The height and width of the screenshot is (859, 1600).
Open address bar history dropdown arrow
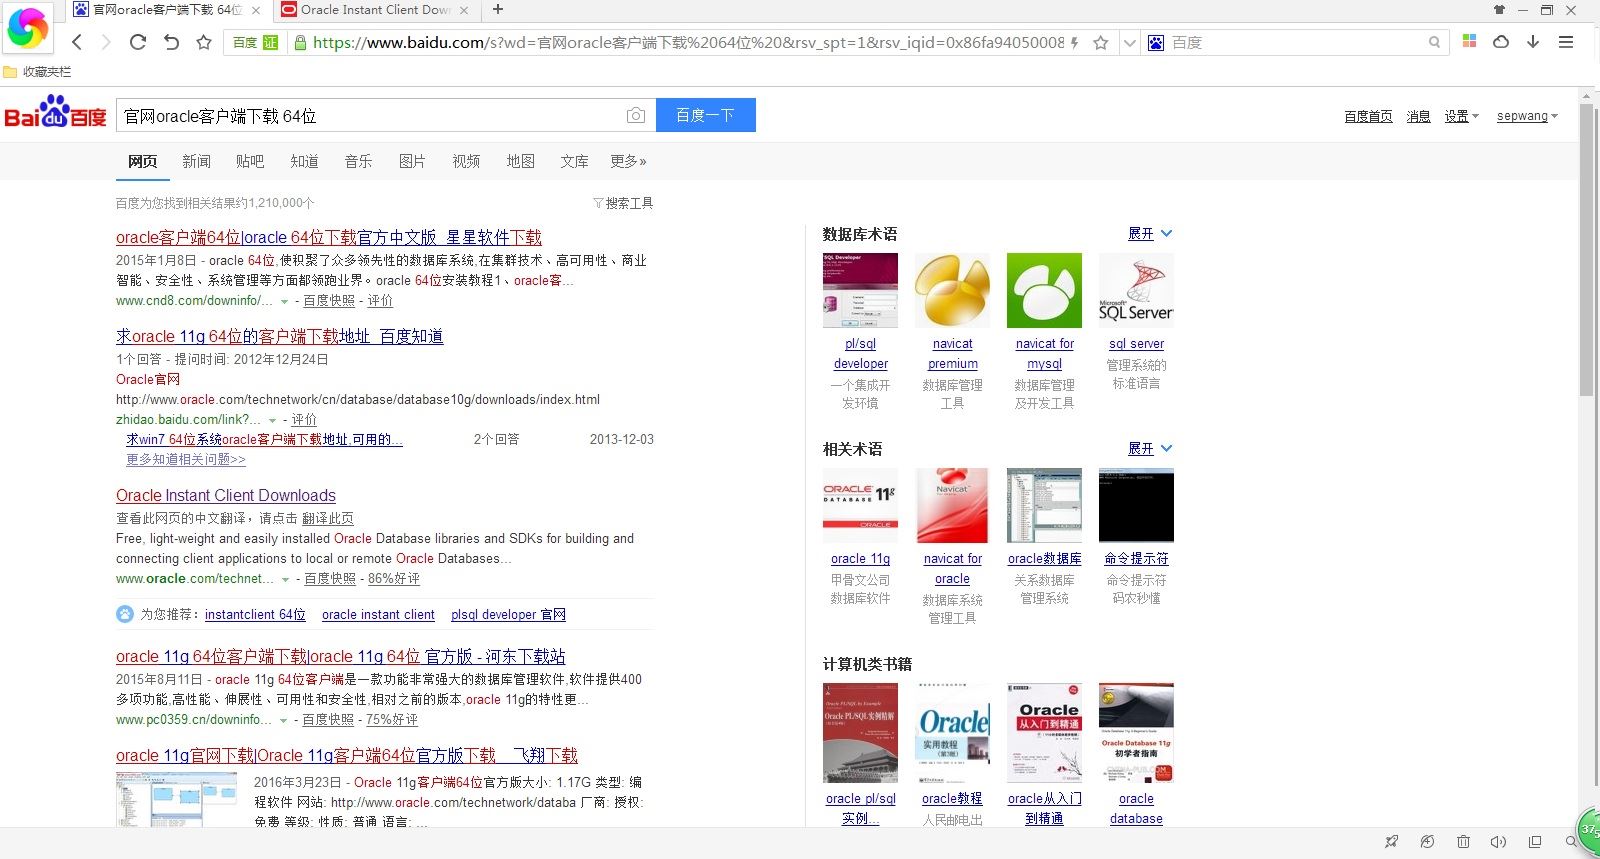click(1129, 43)
